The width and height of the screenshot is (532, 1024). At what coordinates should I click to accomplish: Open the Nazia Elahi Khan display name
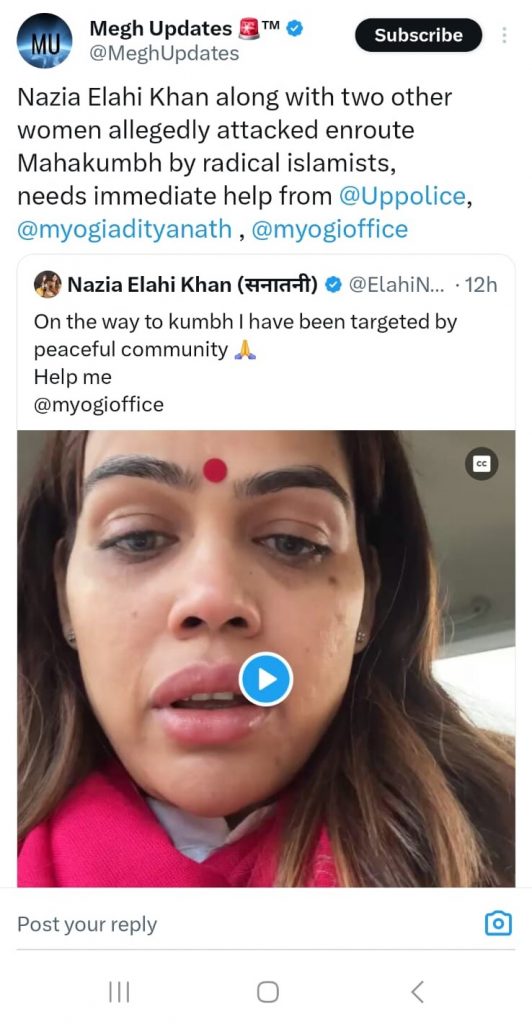point(193,285)
